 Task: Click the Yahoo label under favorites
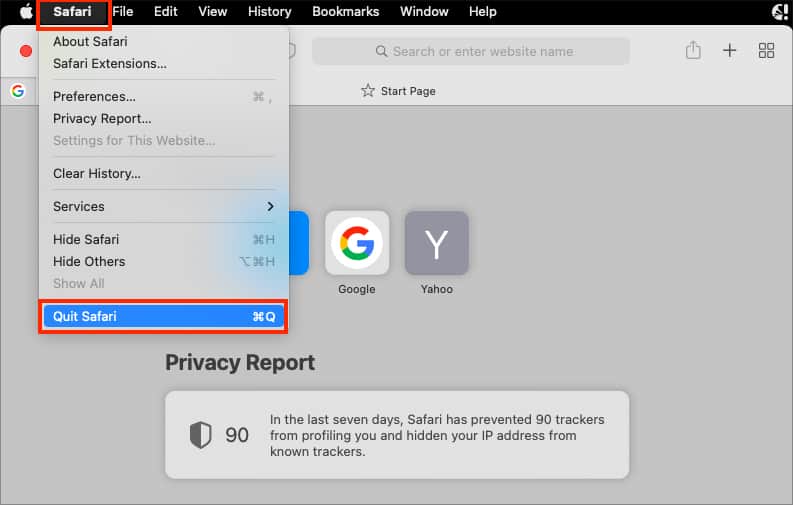pos(436,289)
